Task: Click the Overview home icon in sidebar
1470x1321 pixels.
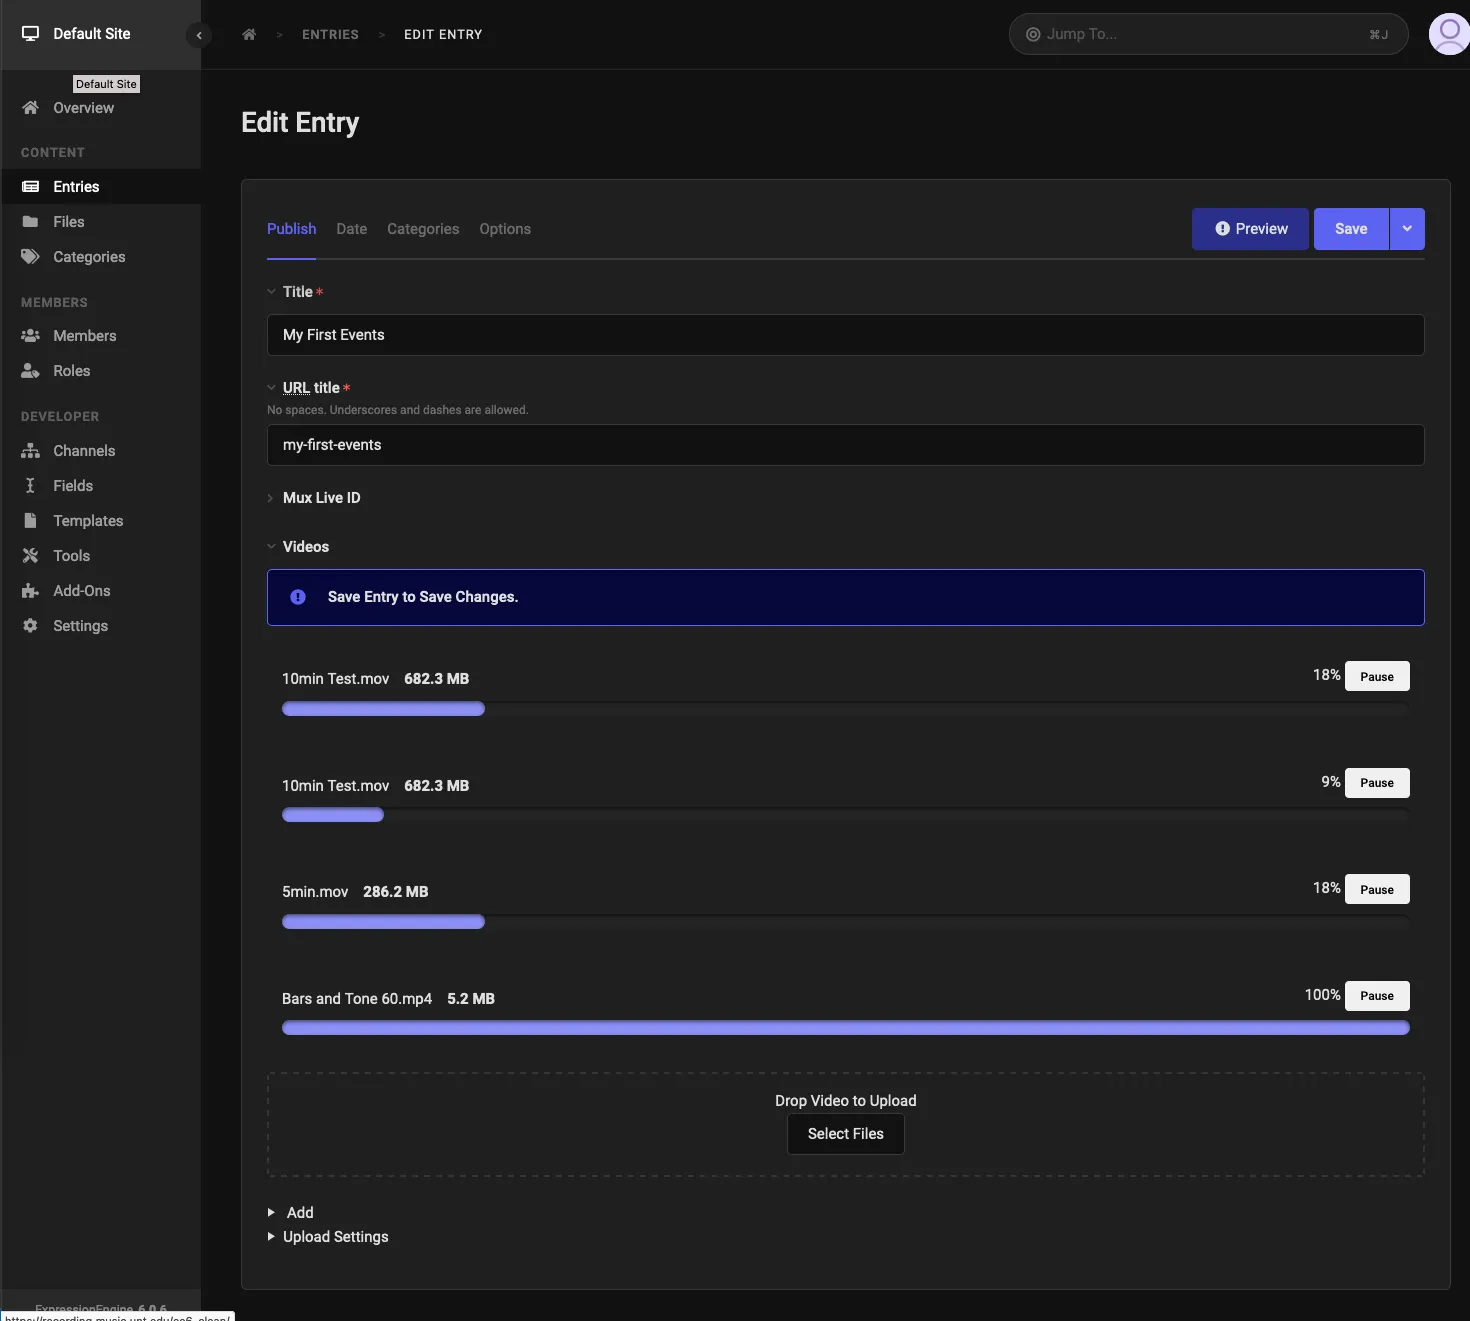Action: click(x=30, y=108)
